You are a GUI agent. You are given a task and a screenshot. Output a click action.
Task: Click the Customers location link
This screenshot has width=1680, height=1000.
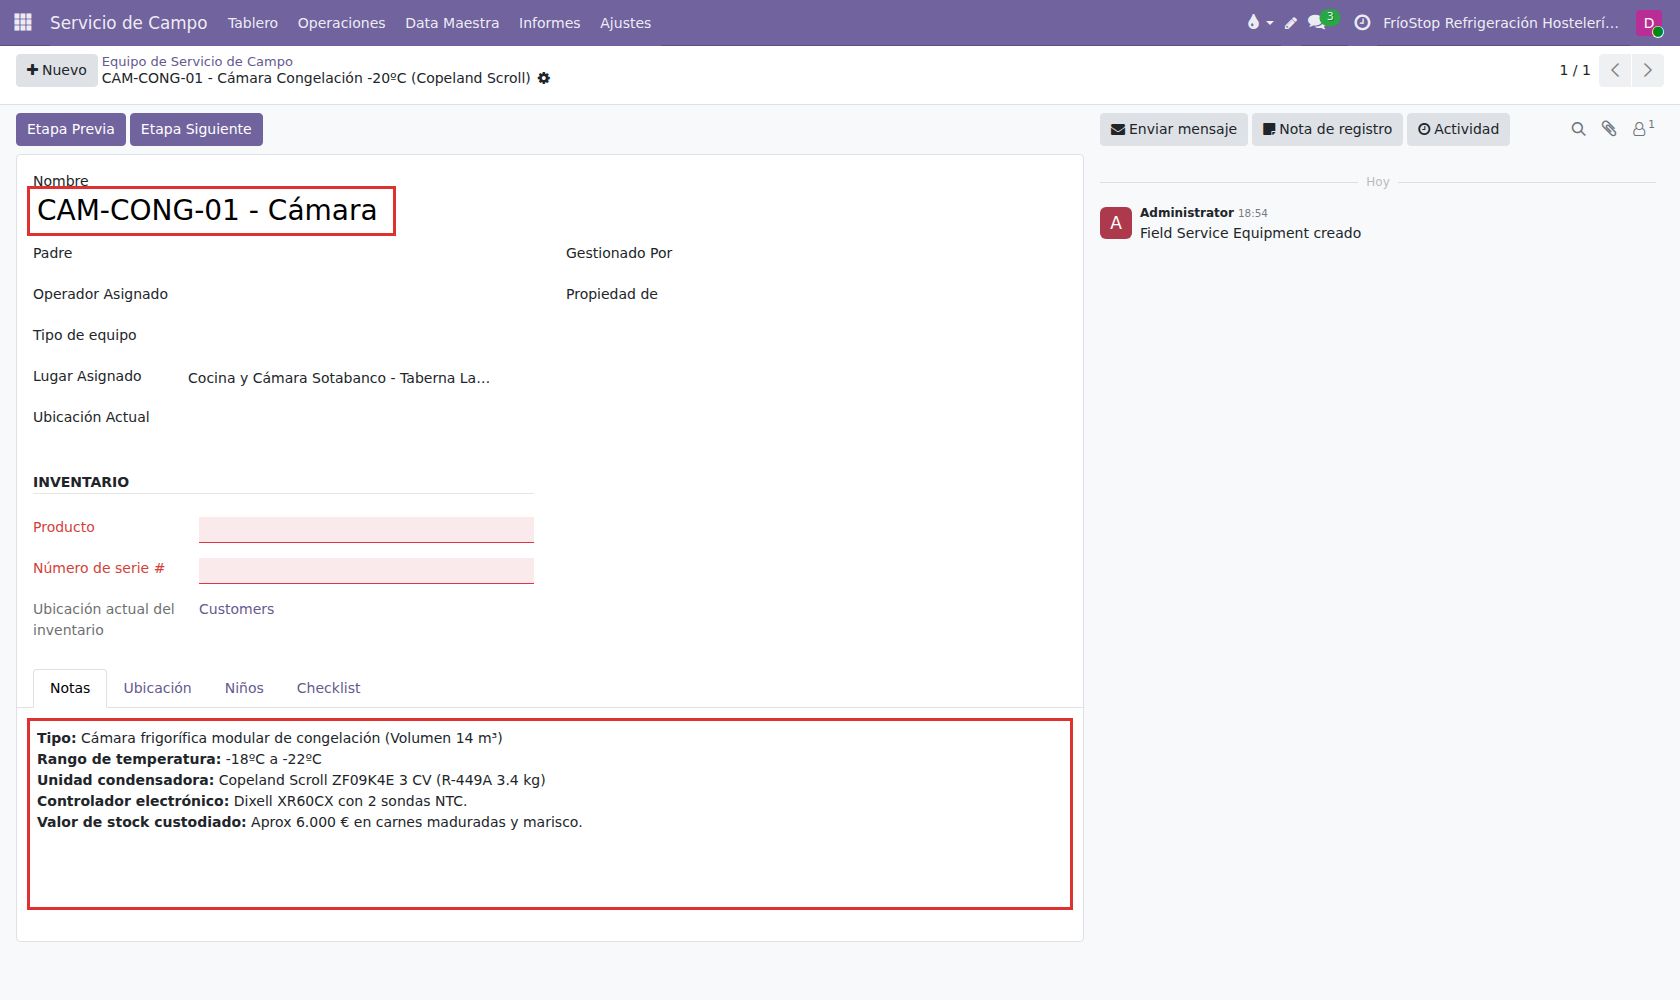pyautogui.click(x=236, y=609)
